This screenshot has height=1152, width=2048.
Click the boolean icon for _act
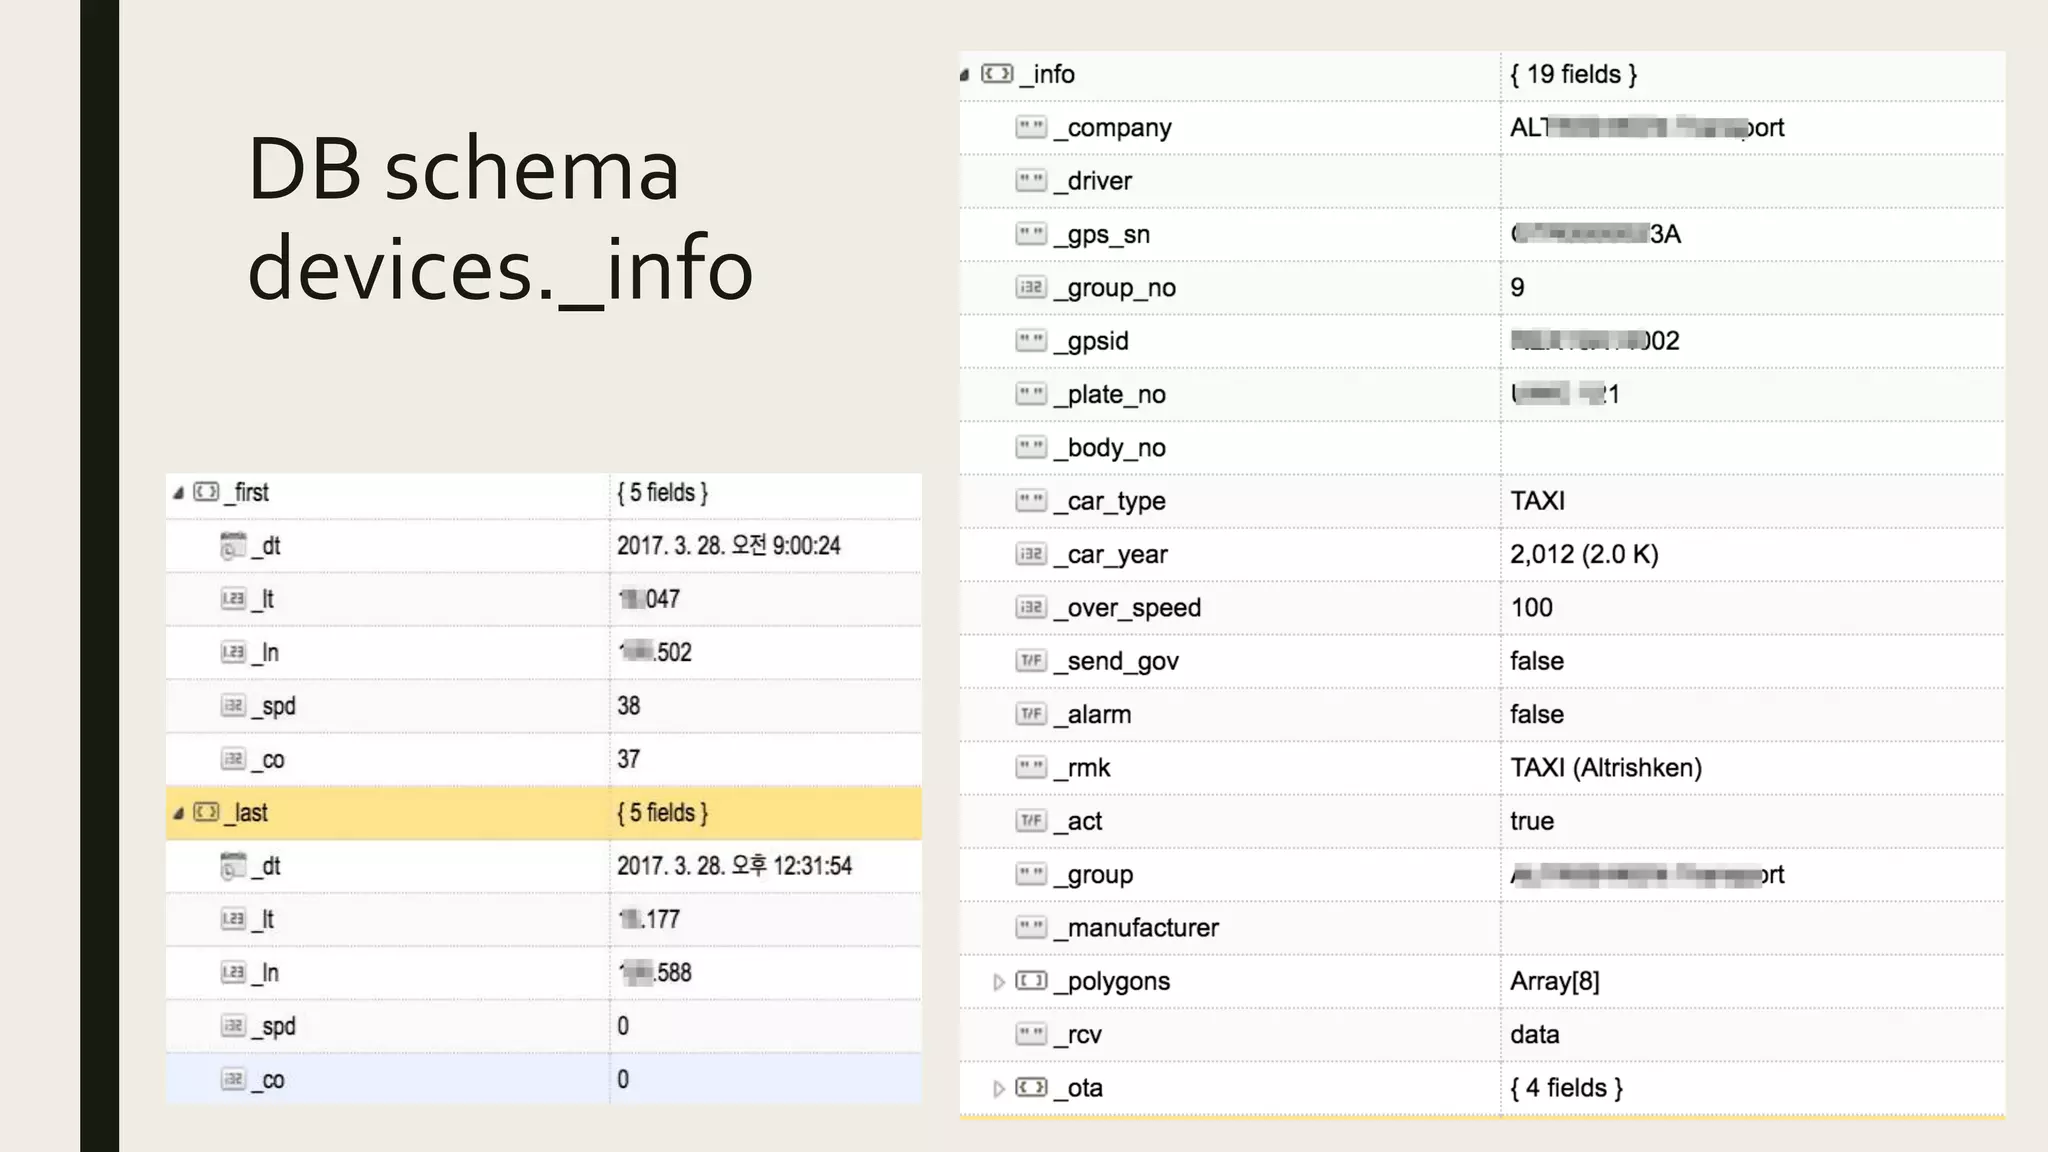coord(1031,821)
